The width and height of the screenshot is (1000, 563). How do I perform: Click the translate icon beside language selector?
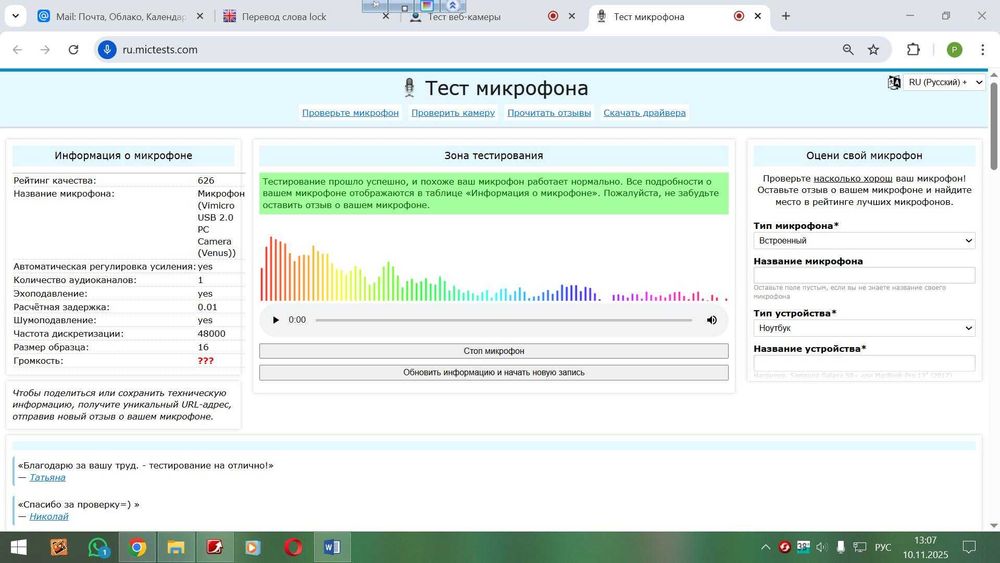coord(894,82)
